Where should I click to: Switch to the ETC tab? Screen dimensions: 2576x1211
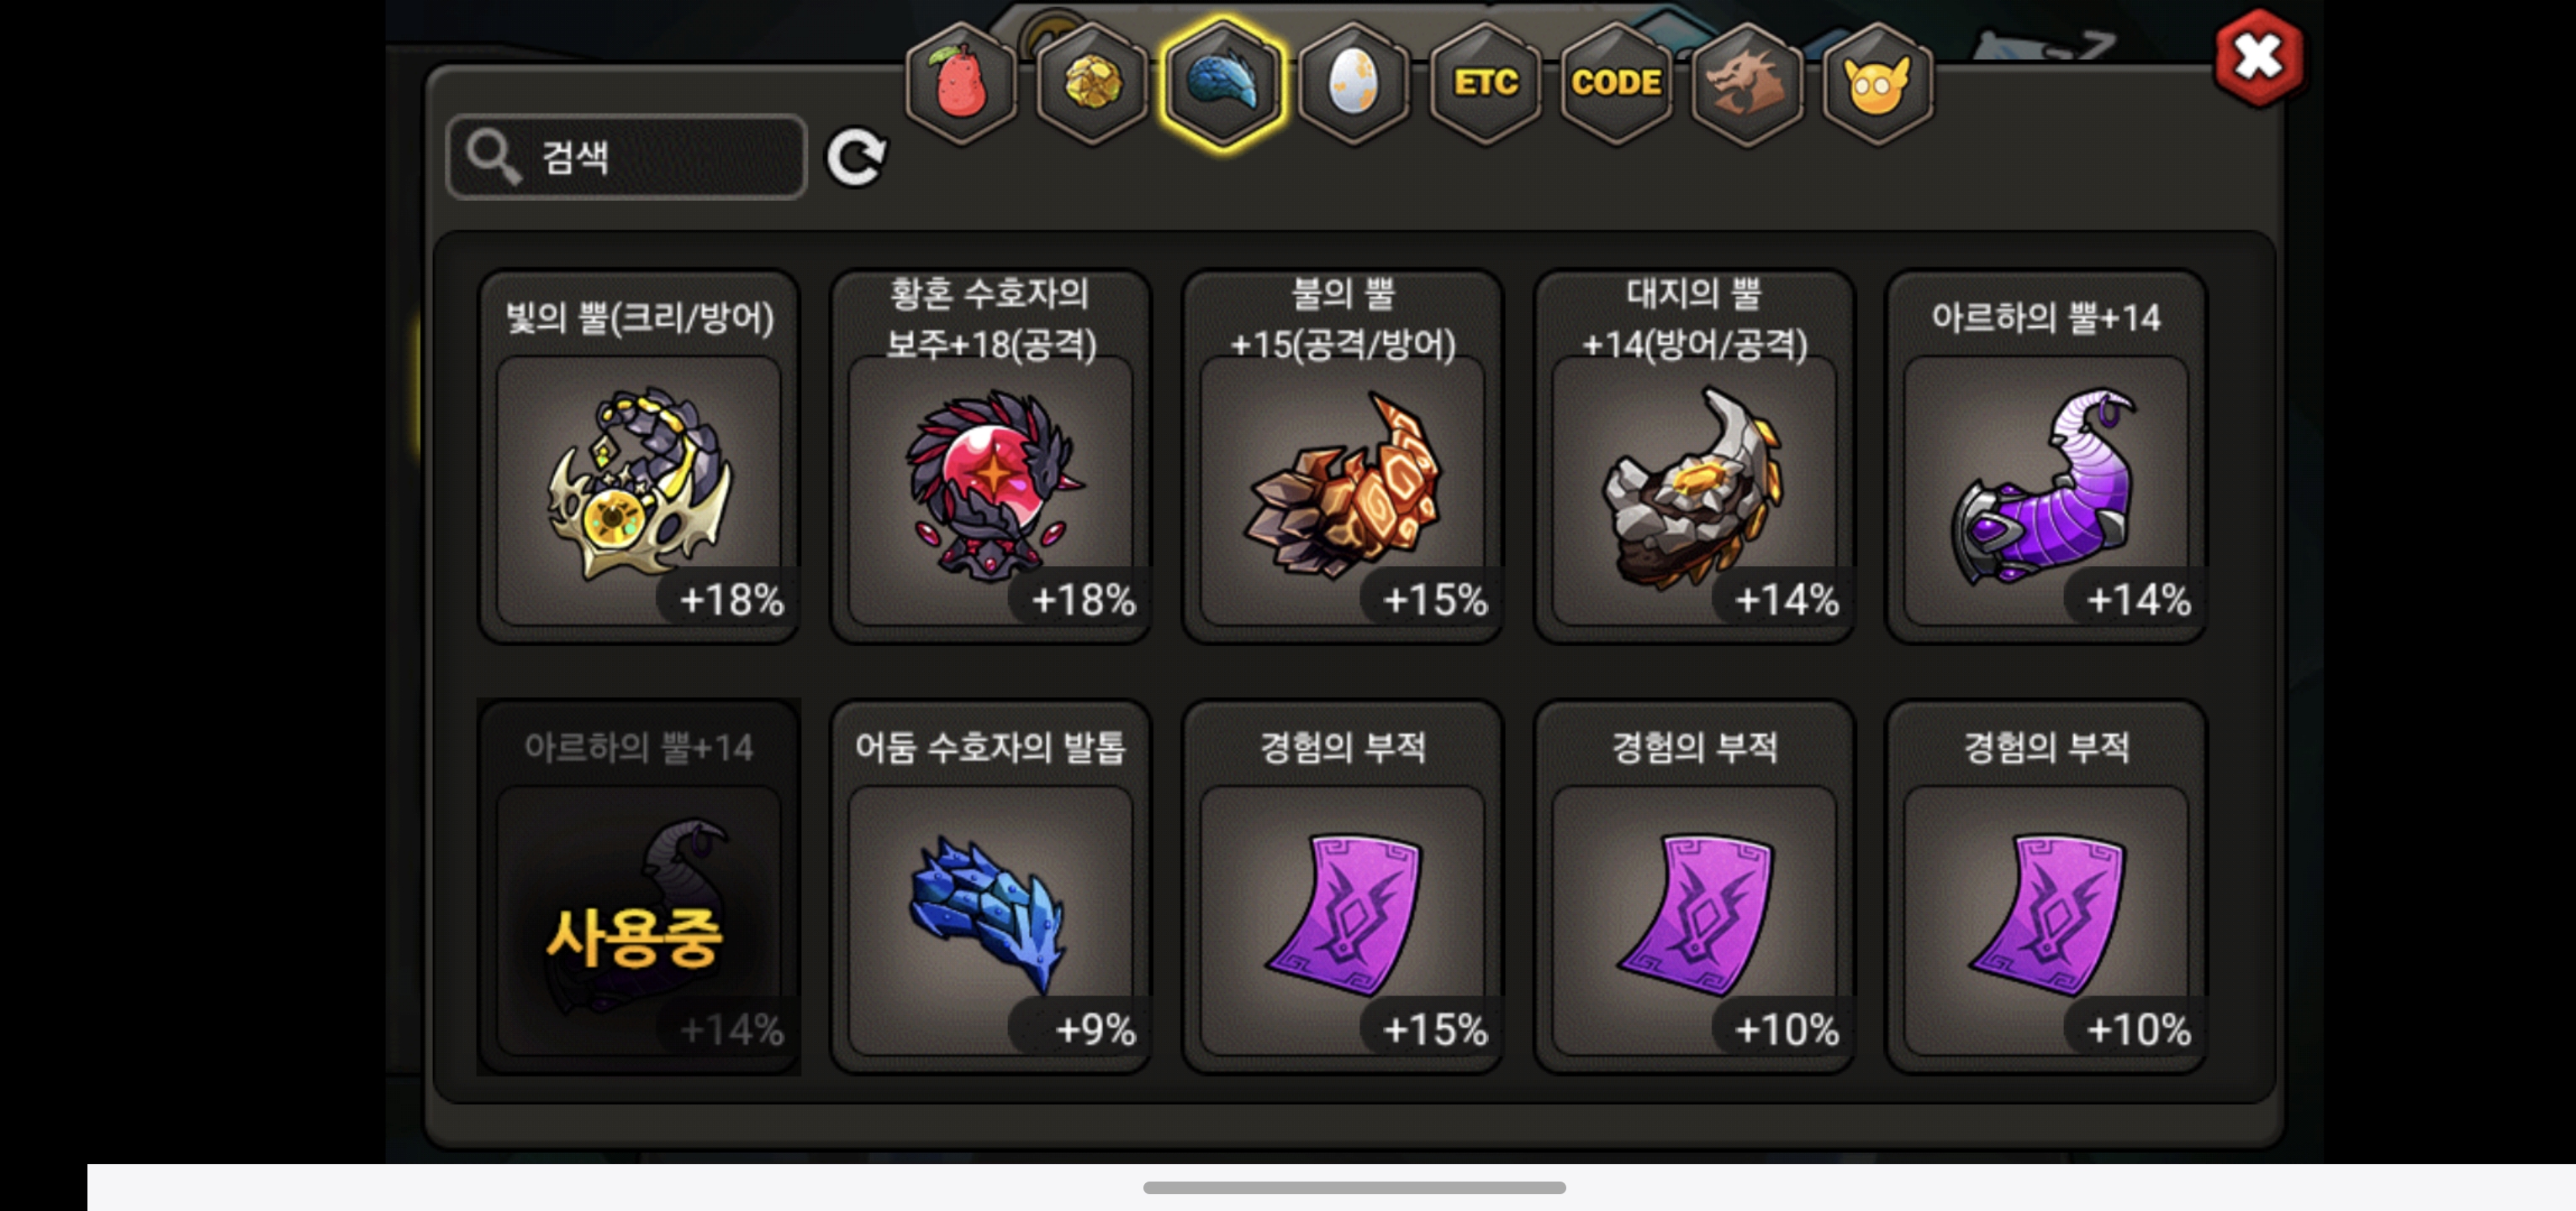1485,83
